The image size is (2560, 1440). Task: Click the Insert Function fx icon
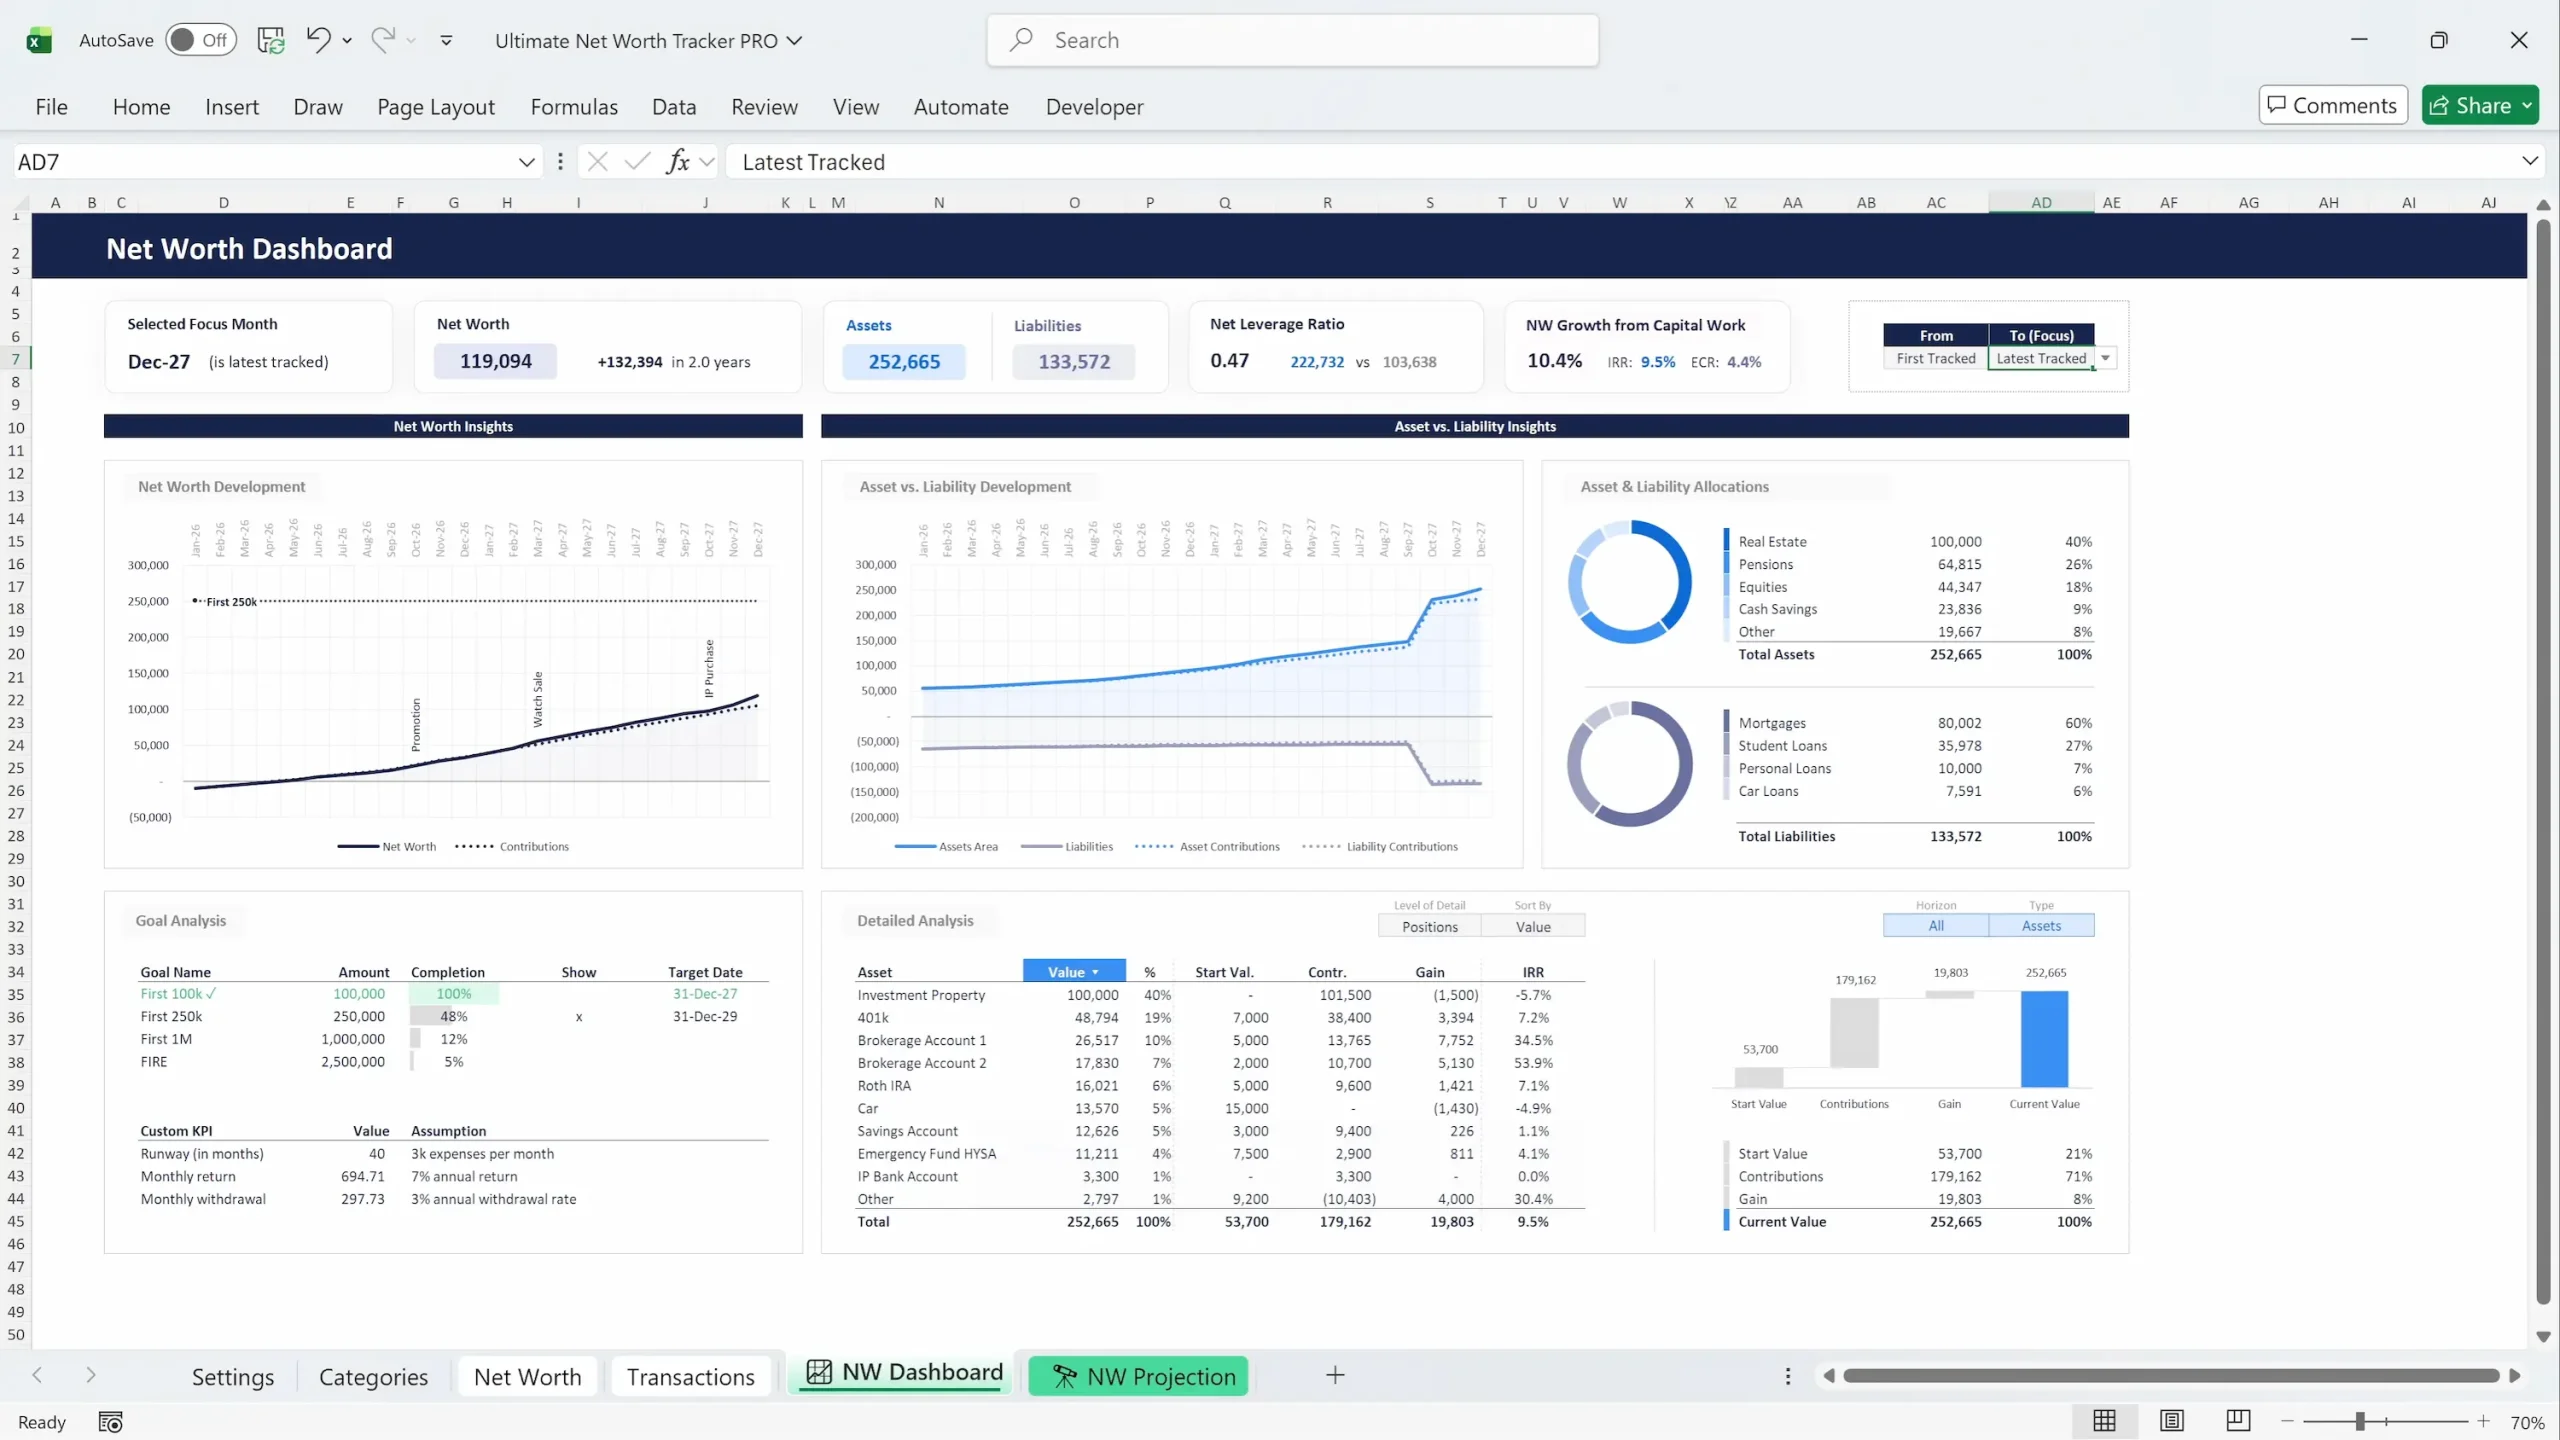click(x=678, y=161)
